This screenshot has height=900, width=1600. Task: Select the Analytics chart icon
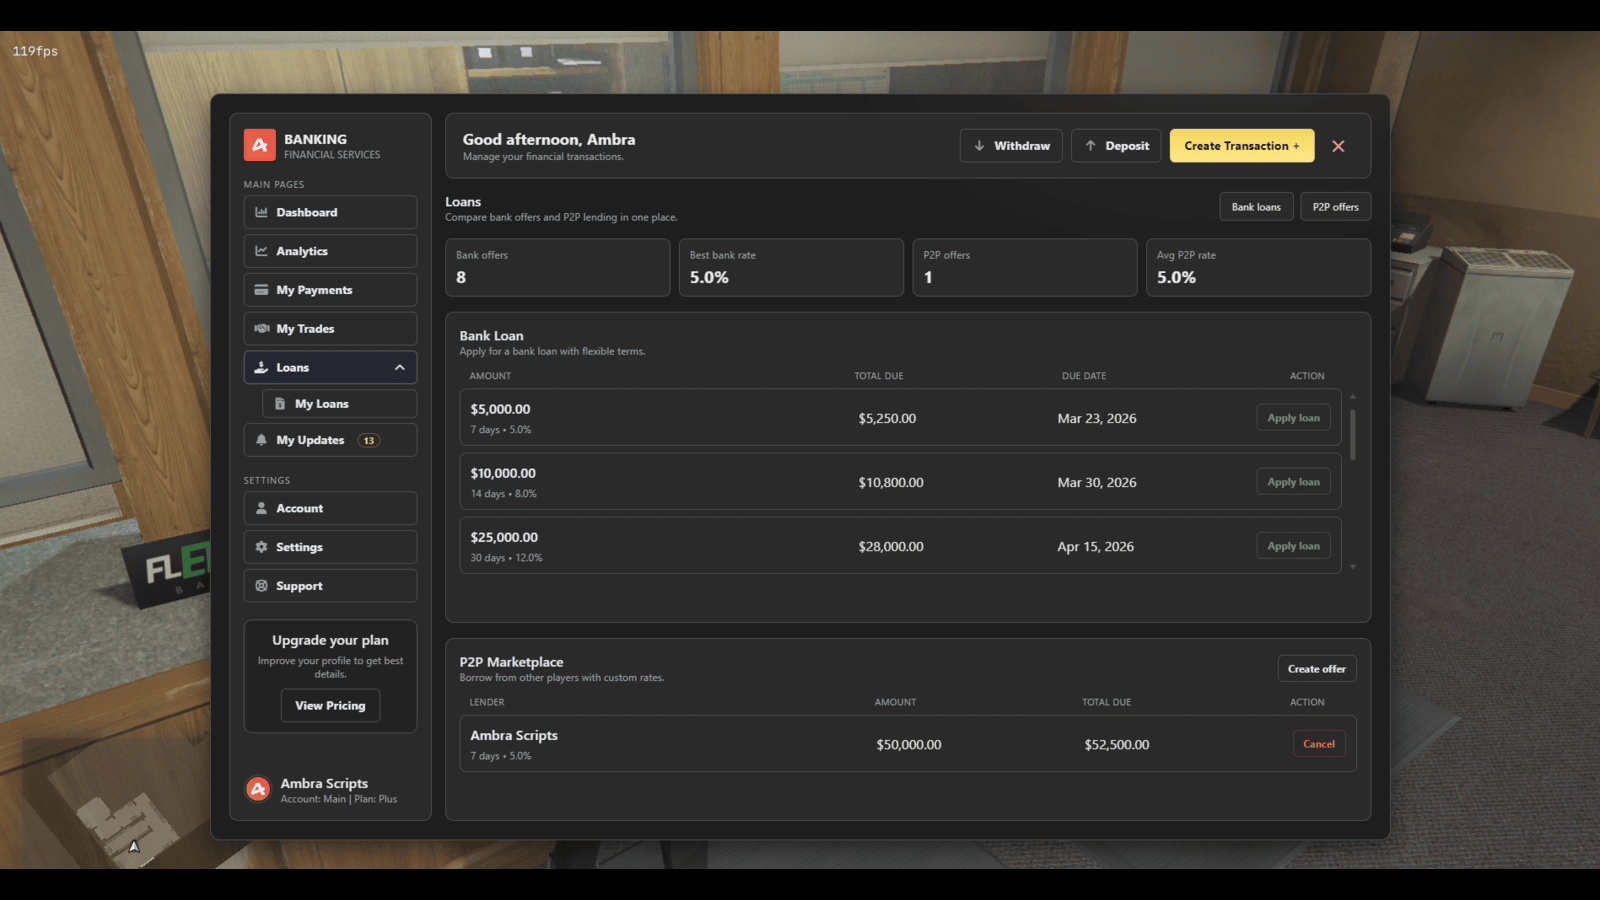point(262,251)
